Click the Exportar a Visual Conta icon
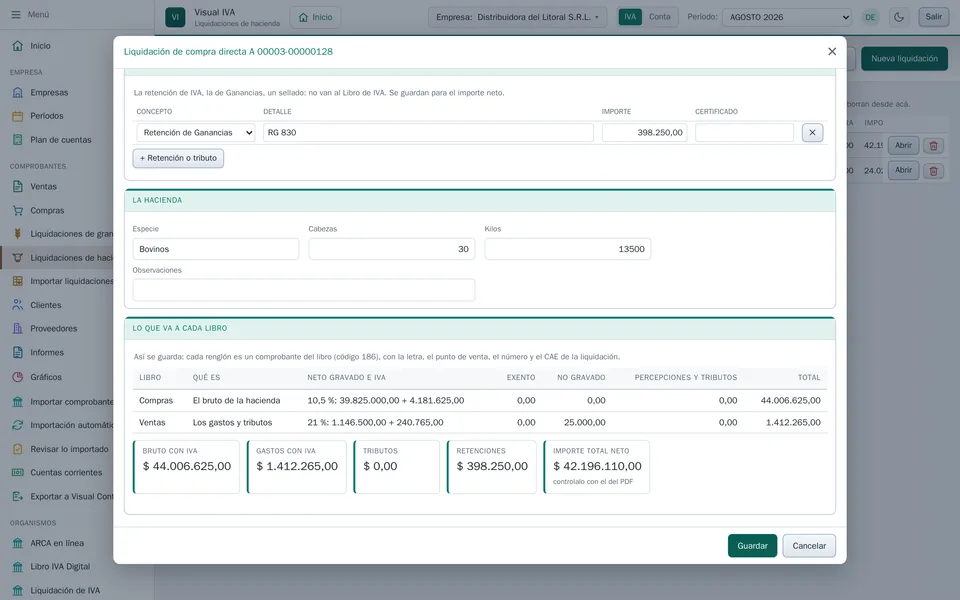The height and width of the screenshot is (600, 960). [18, 497]
